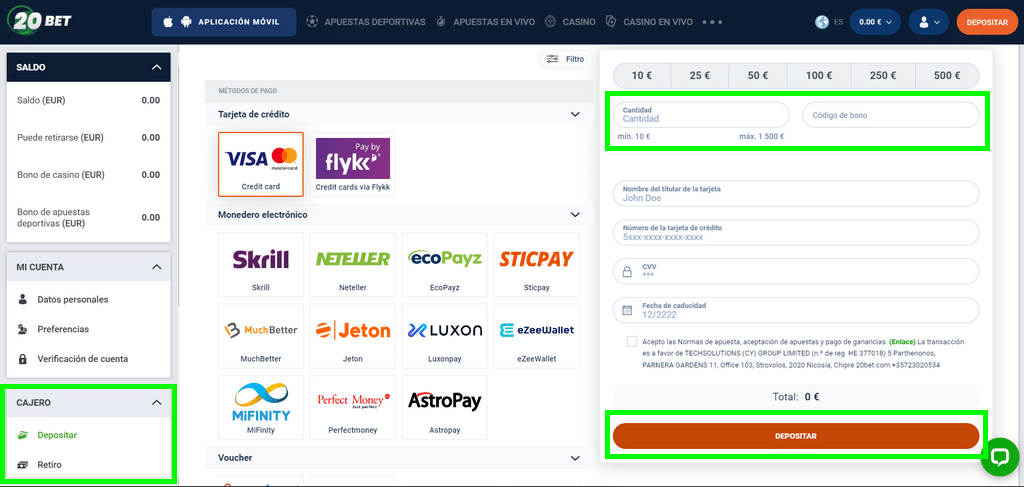The image size is (1024, 487).
Task: Click the 20BET logo
Action: 41,21
